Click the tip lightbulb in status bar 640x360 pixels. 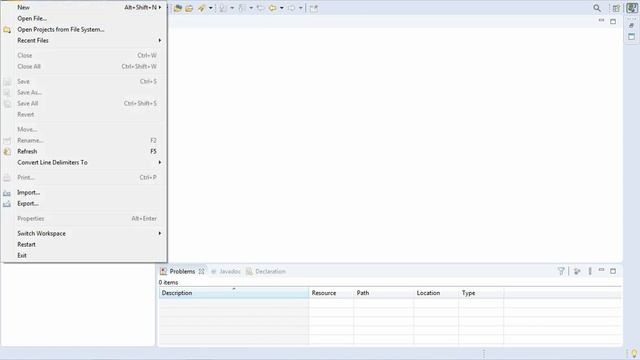click(634, 353)
